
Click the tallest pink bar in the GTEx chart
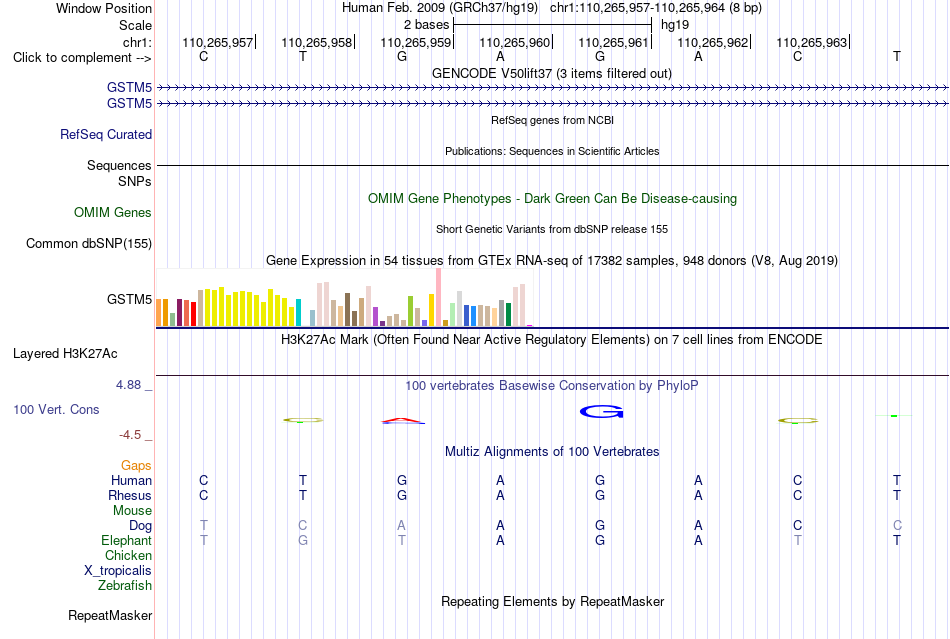tap(438, 297)
